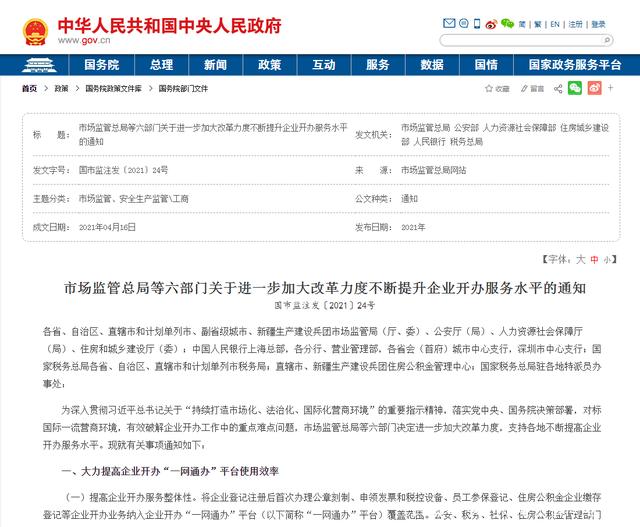Share via green WeChat button in breadcrumb bar
Viewport: 640px width, 527px height.
pos(575,88)
